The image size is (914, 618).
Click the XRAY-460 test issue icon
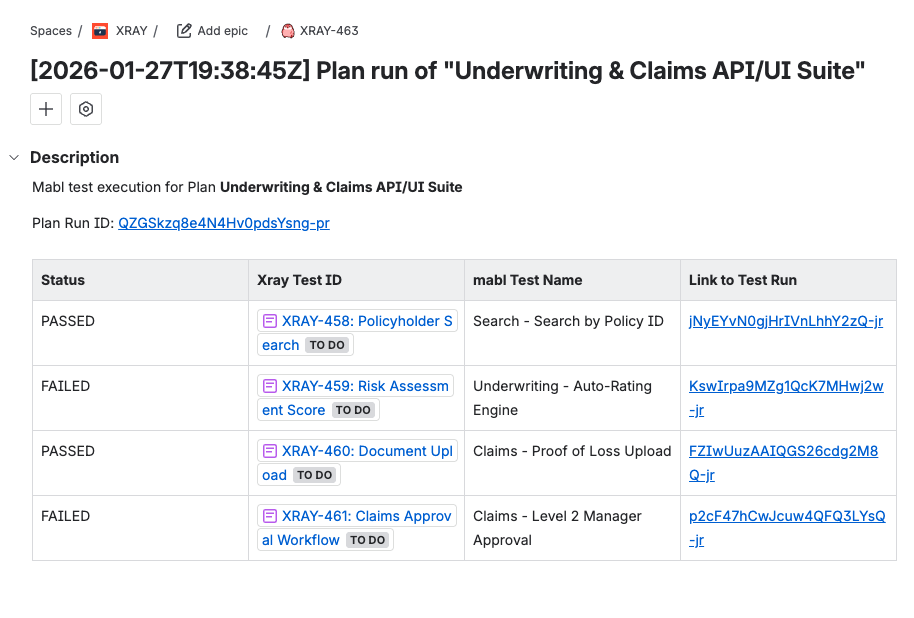tap(270, 451)
